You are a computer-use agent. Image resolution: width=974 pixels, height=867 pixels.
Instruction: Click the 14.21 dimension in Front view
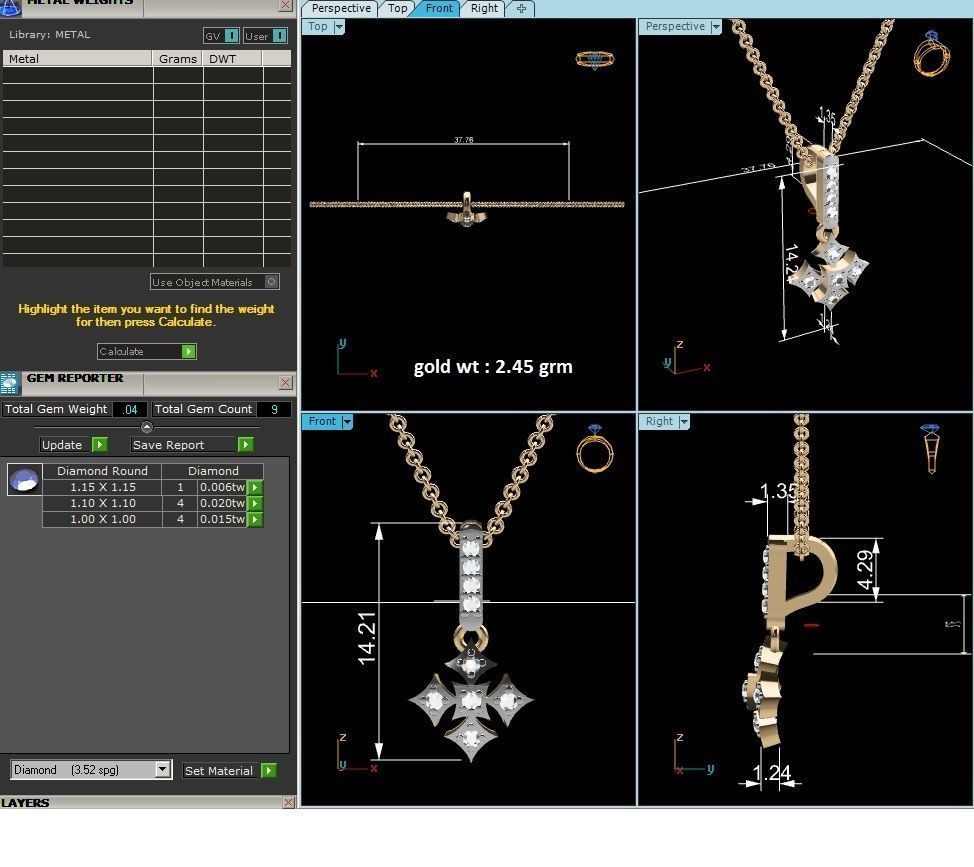coord(366,638)
